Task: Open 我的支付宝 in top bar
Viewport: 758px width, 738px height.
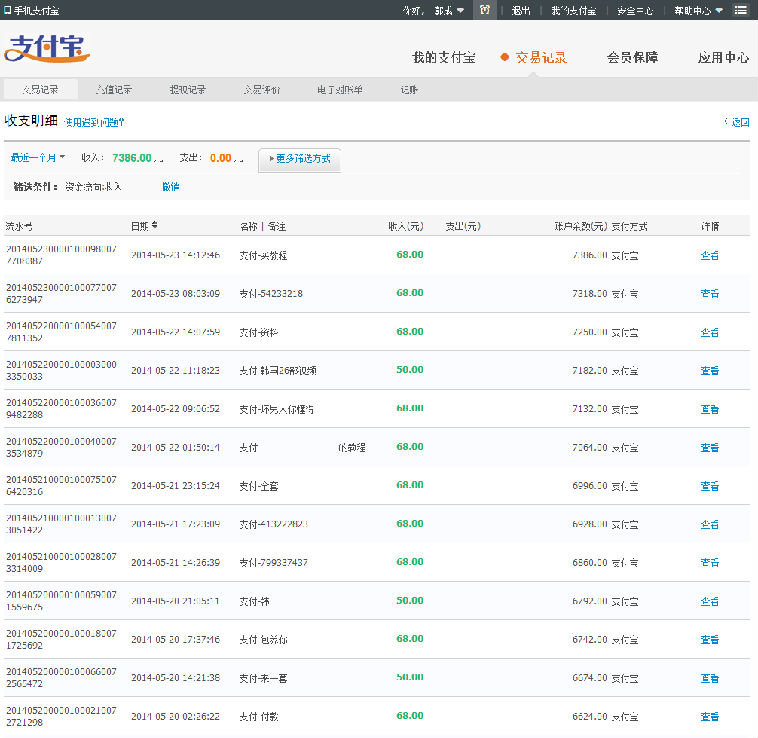Action: click(x=573, y=10)
